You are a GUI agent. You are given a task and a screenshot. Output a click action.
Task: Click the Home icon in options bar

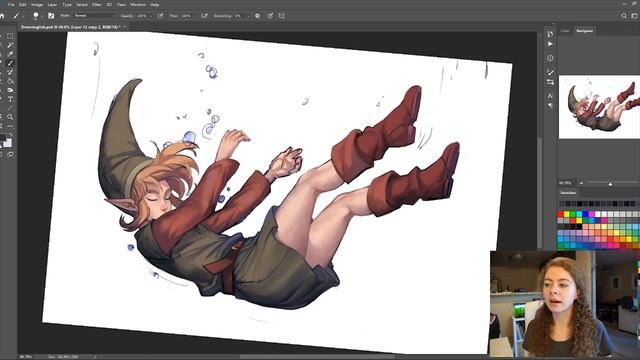[x=2, y=16]
